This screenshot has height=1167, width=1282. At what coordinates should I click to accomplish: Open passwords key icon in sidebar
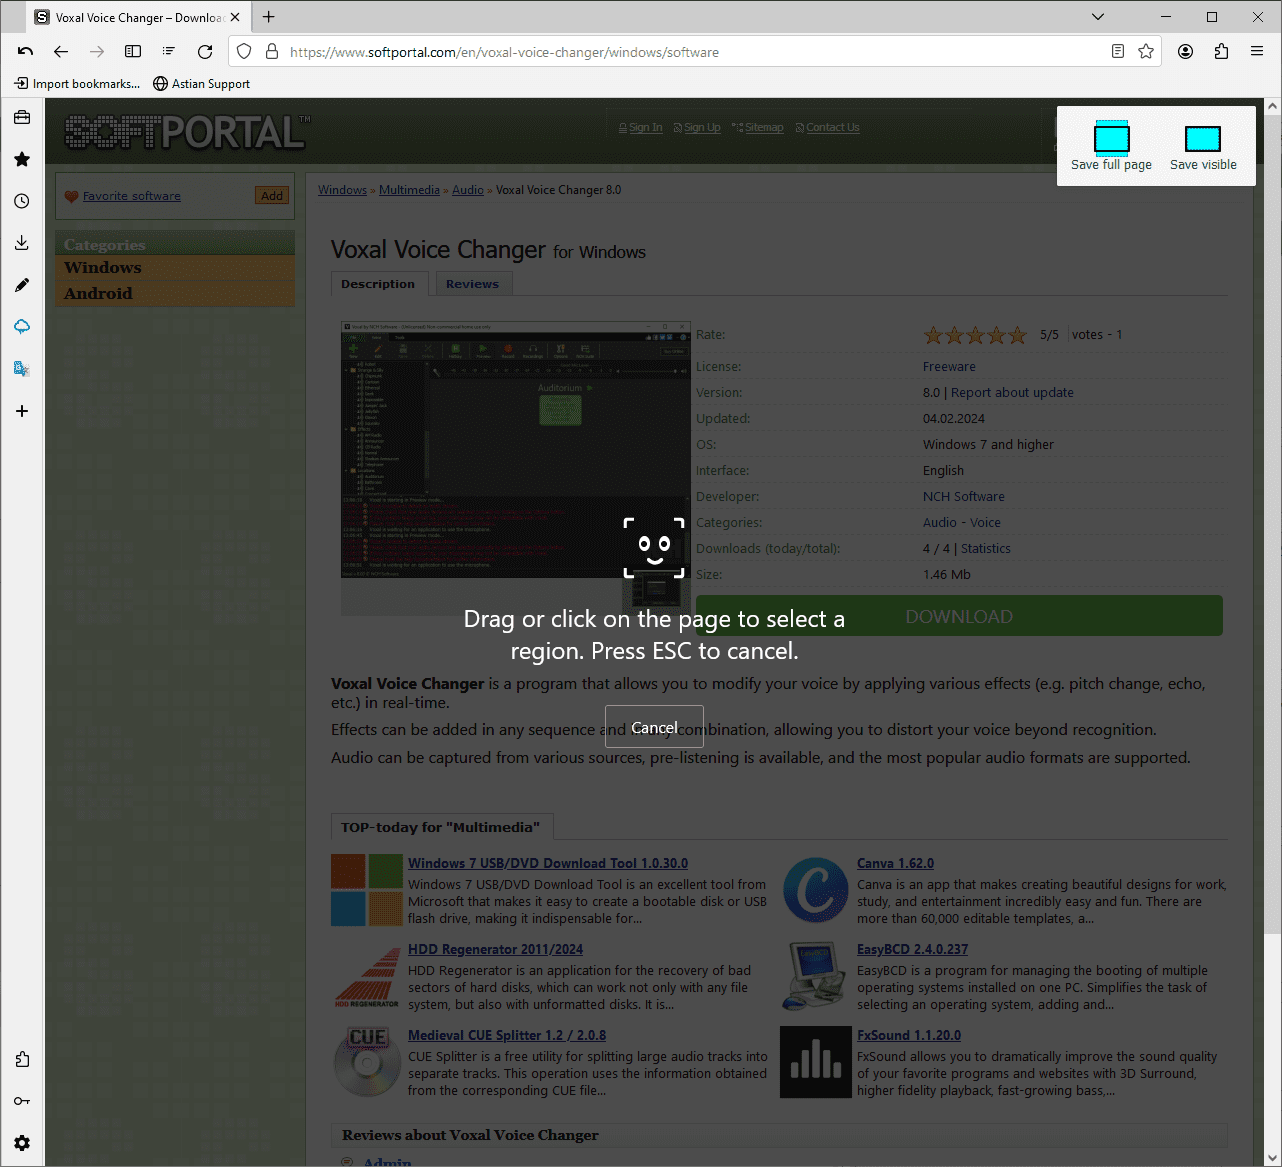pos(22,1101)
